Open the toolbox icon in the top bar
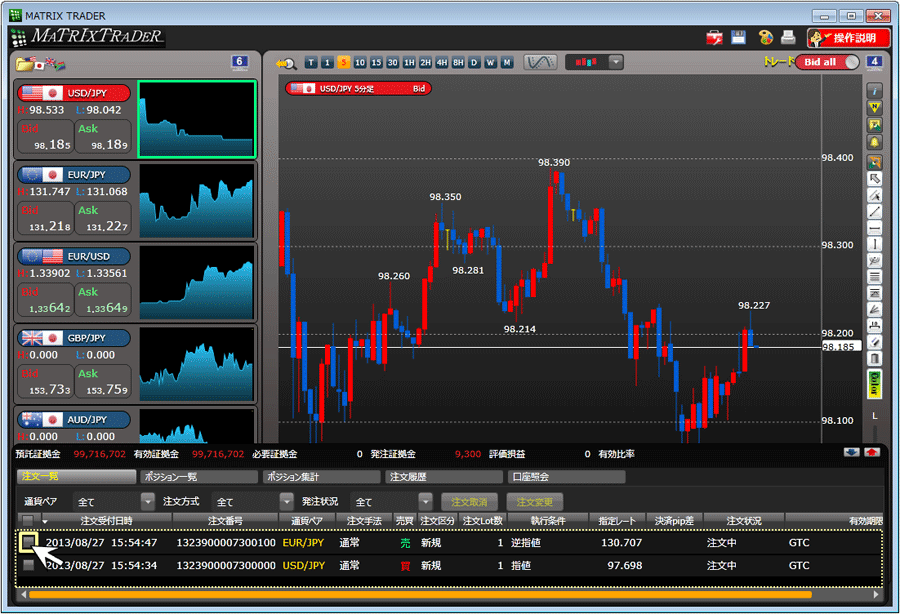The image size is (900, 614). click(714, 38)
